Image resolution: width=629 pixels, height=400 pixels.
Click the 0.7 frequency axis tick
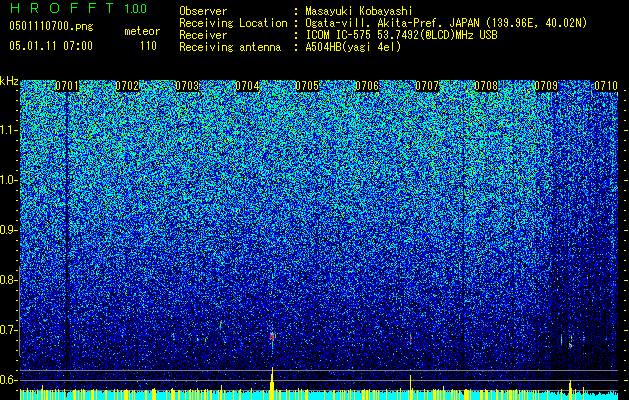pos(9,330)
